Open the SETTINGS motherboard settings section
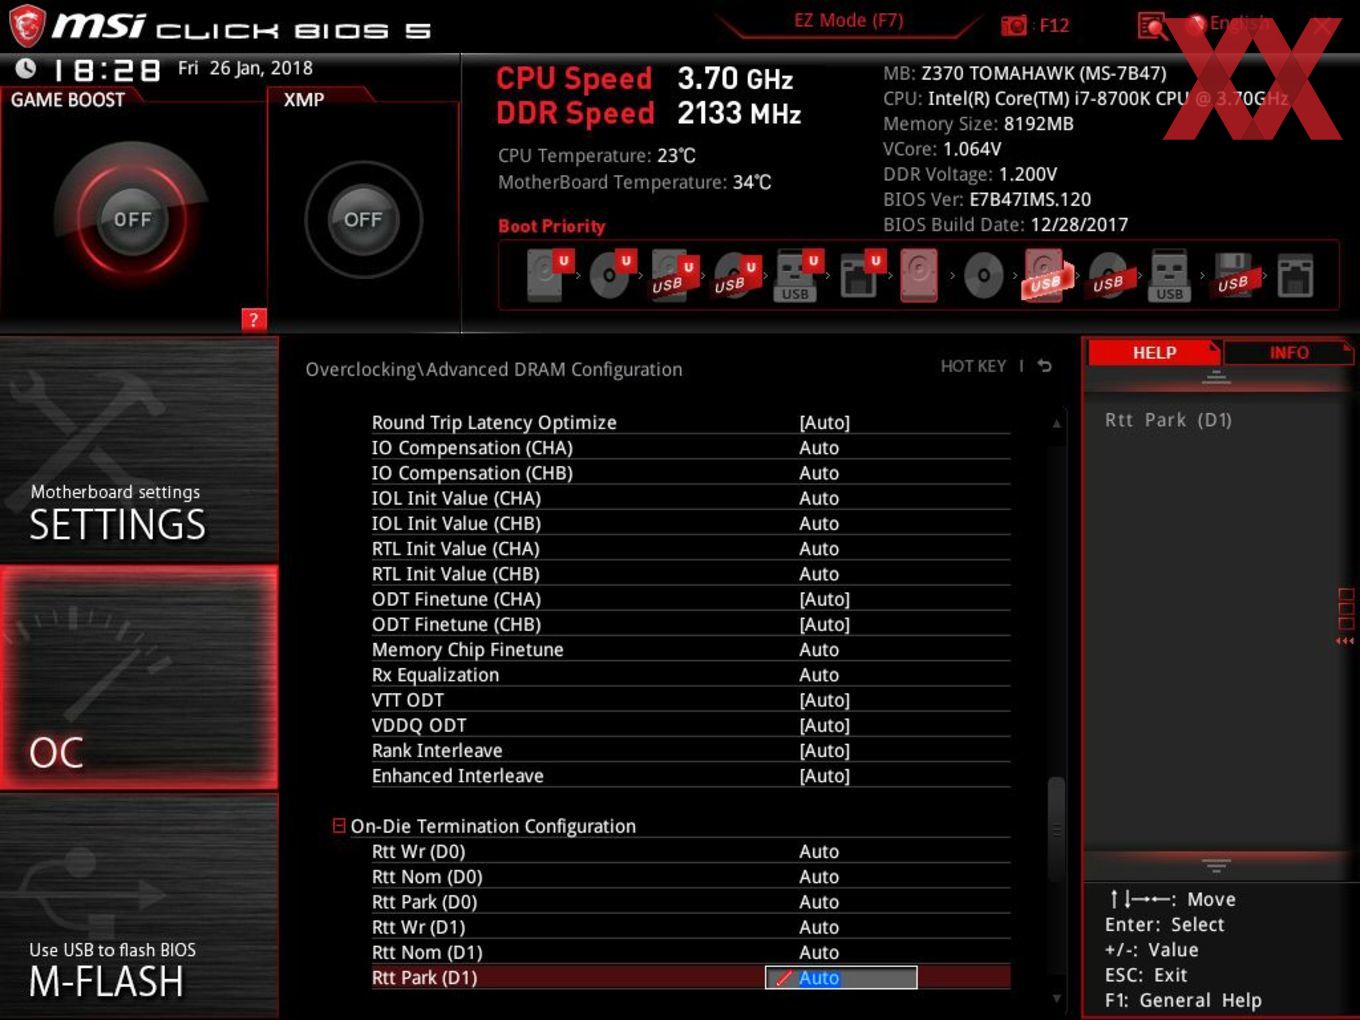The height and width of the screenshot is (1020, 1360). click(139, 450)
